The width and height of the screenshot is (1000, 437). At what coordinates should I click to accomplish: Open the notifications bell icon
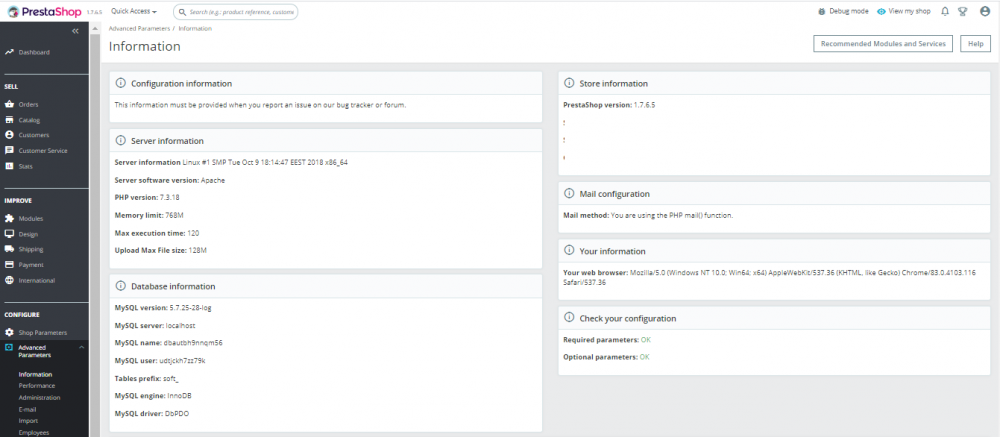click(945, 12)
